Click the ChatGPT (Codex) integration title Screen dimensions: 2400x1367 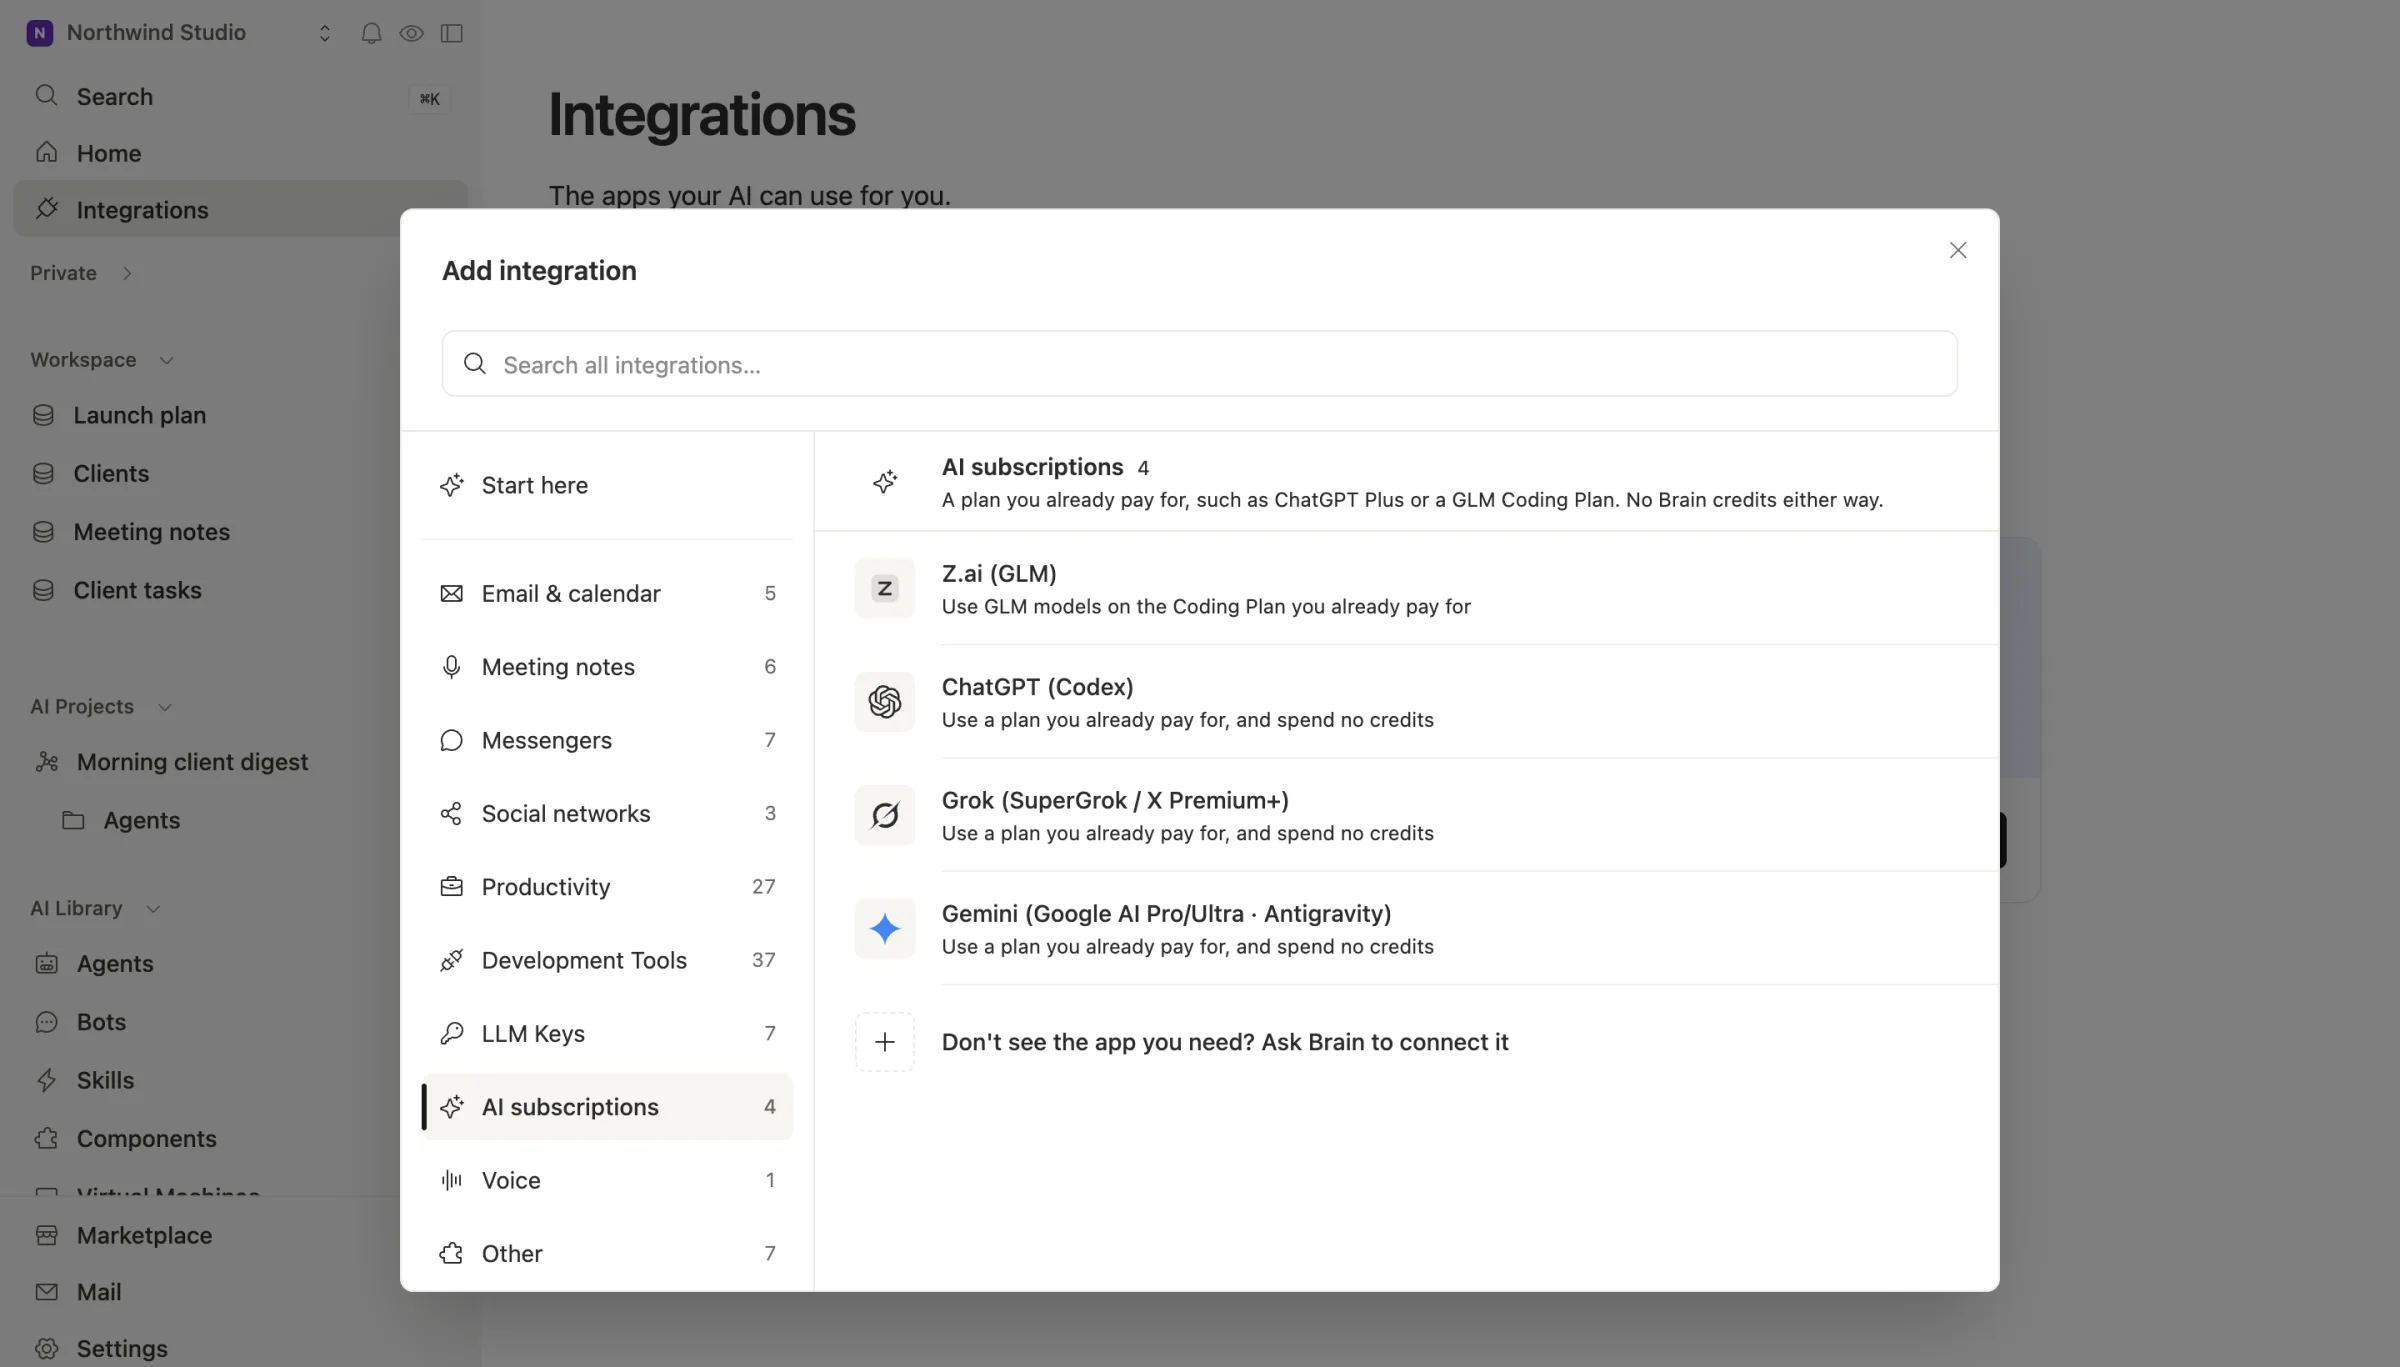click(x=1037, y=687)
